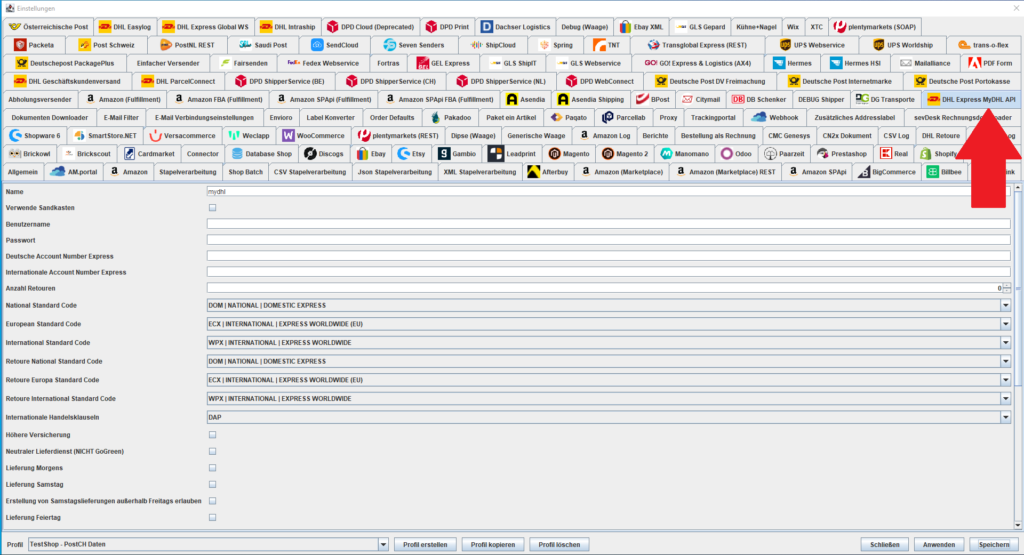This screenshot has width=1024, height=555.
Task: Open the European Standard Code dropdown
Action: click(1005, 324)
